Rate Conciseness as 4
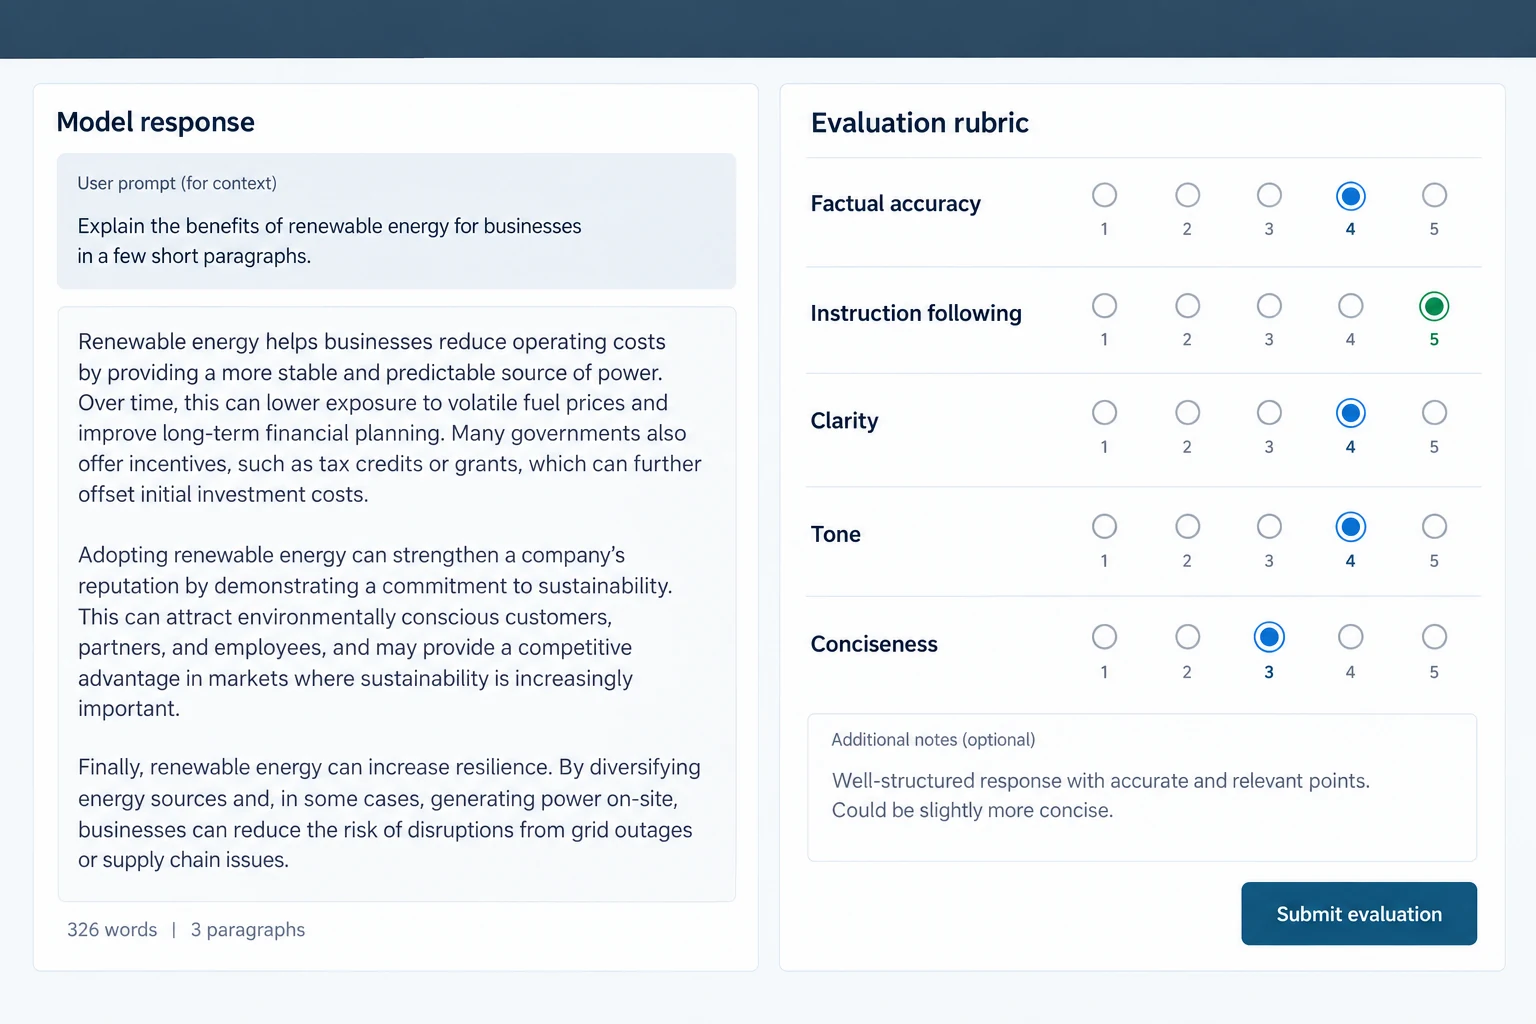 [x=1350, y=637]
